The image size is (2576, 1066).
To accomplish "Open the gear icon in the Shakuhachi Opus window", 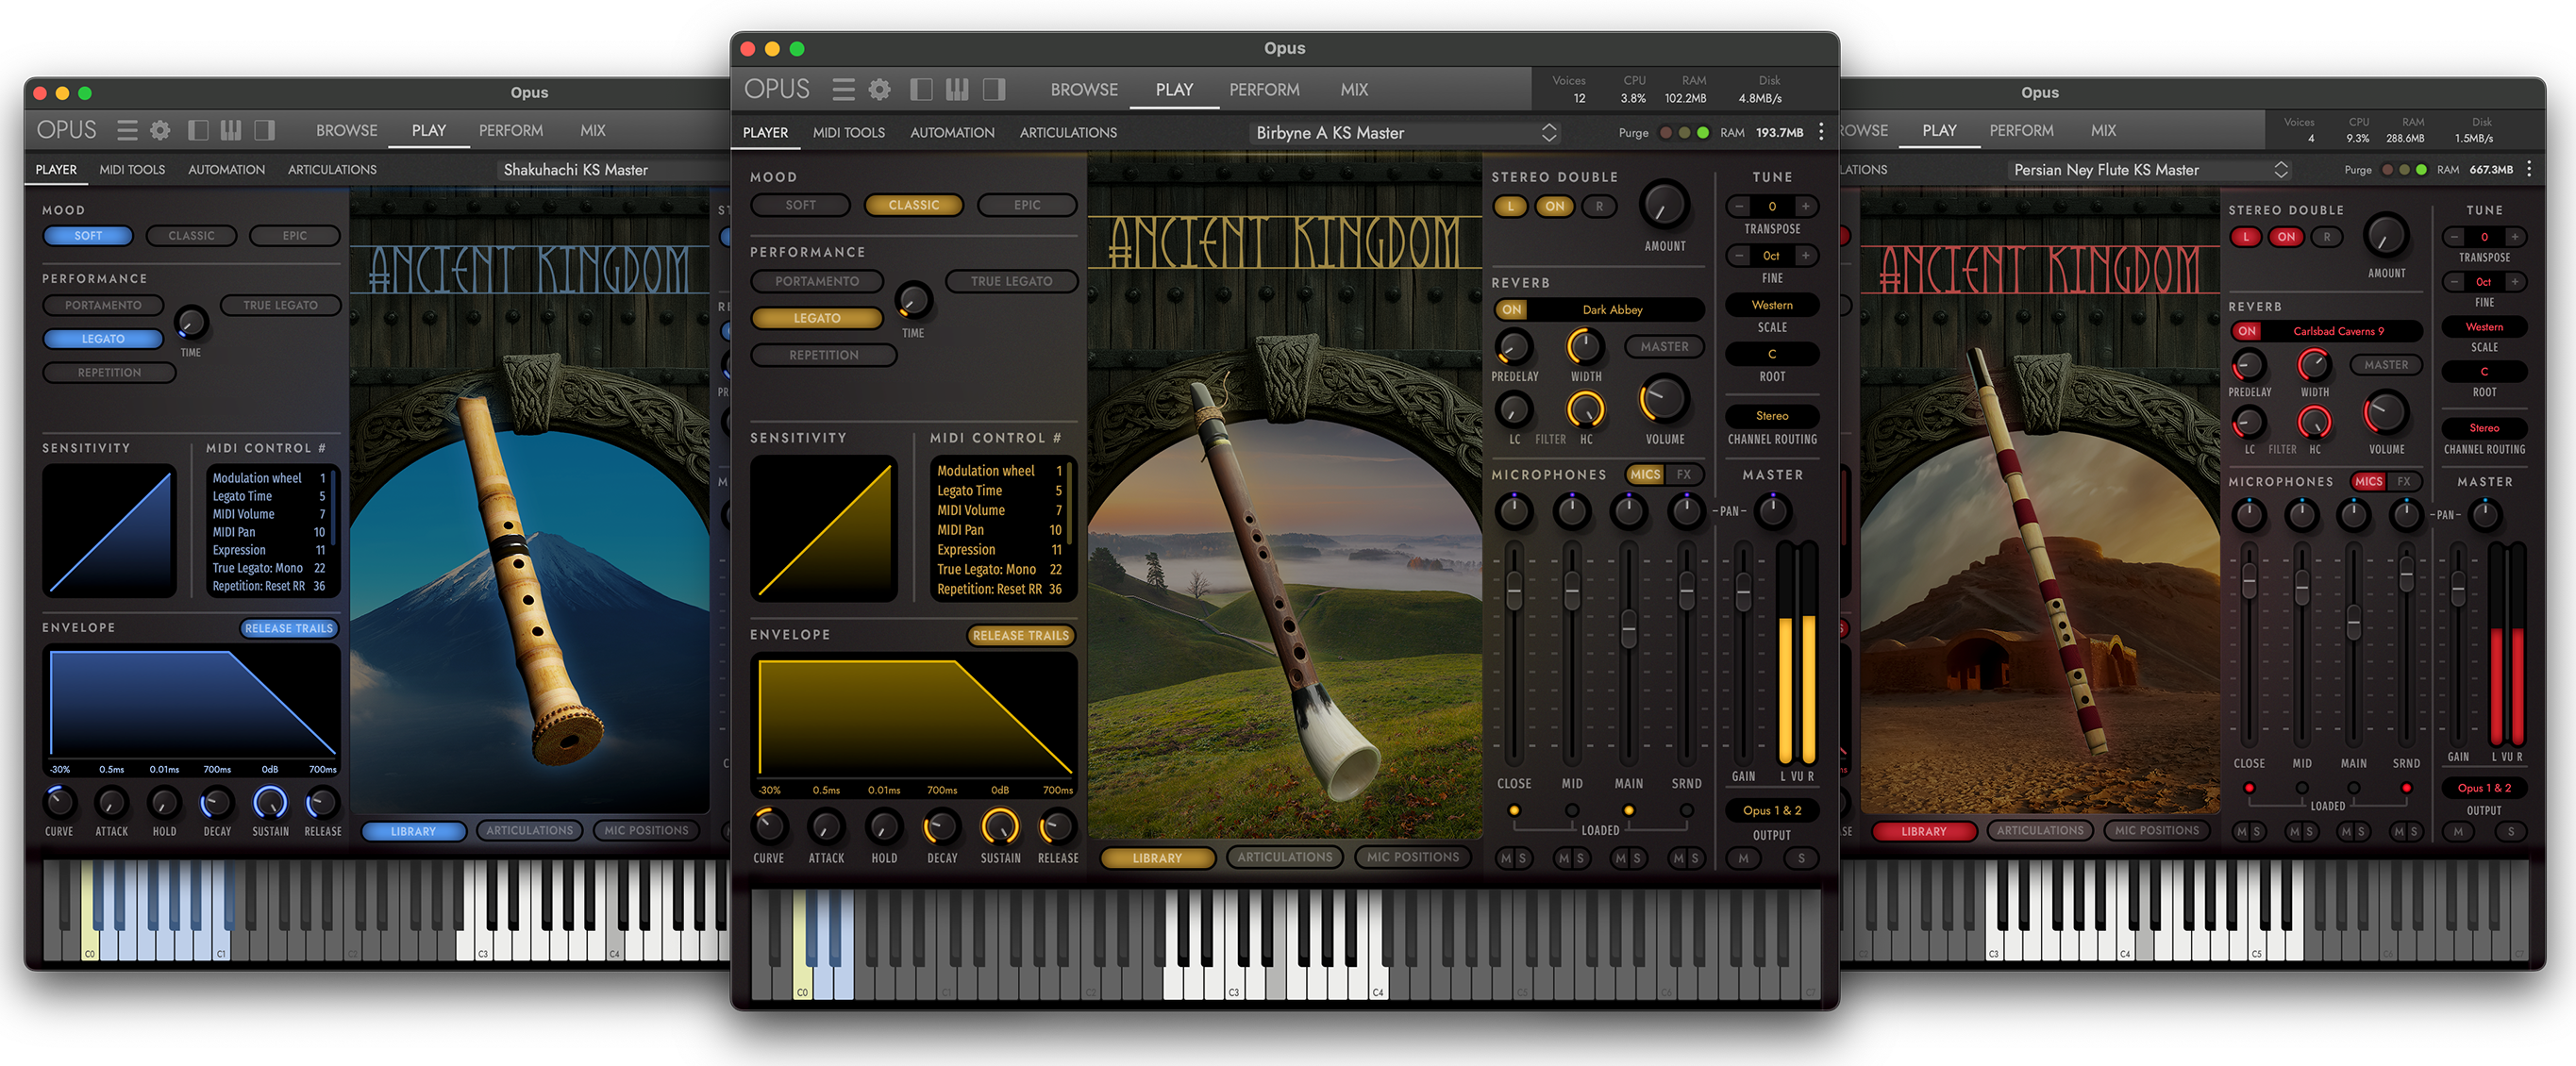I will click(160, 130).
